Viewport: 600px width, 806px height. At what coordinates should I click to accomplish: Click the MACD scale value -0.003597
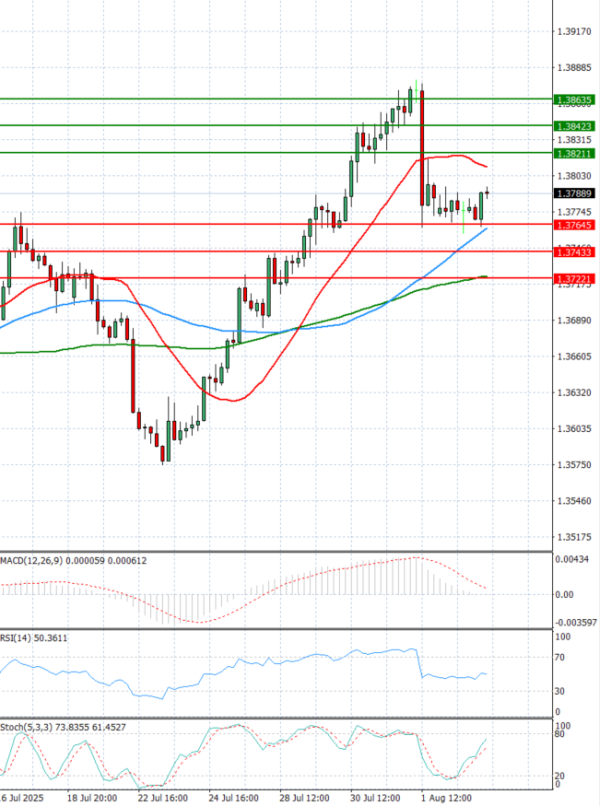[x=576, y=622]
